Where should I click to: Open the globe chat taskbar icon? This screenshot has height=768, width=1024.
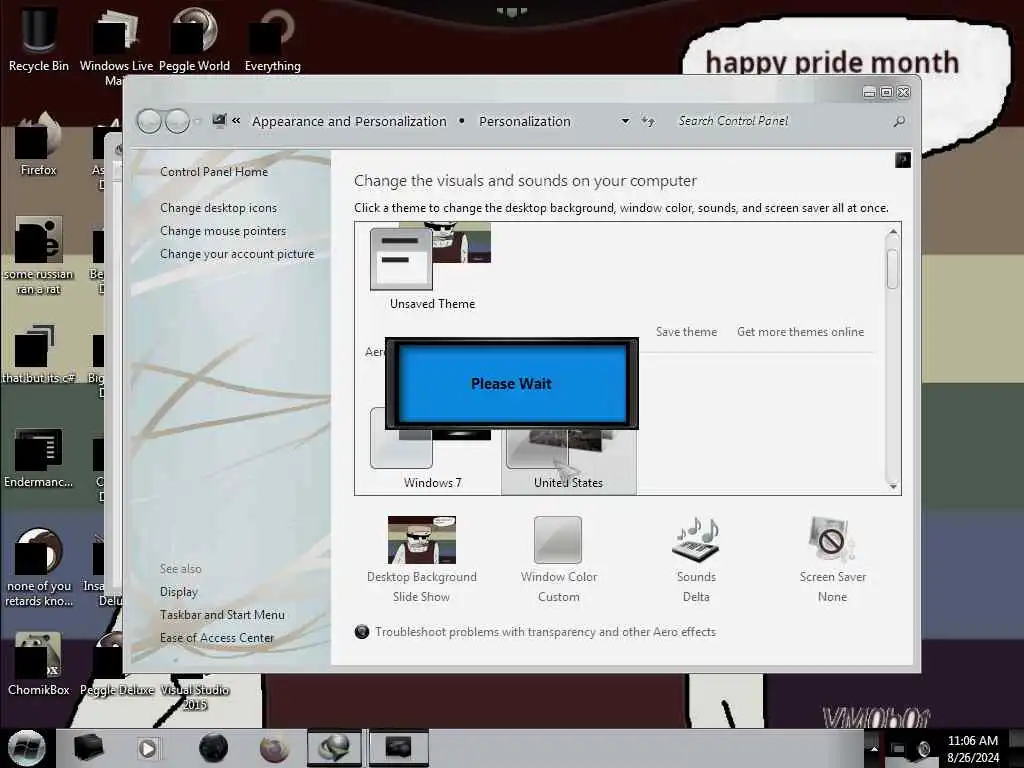pos(334,748)
